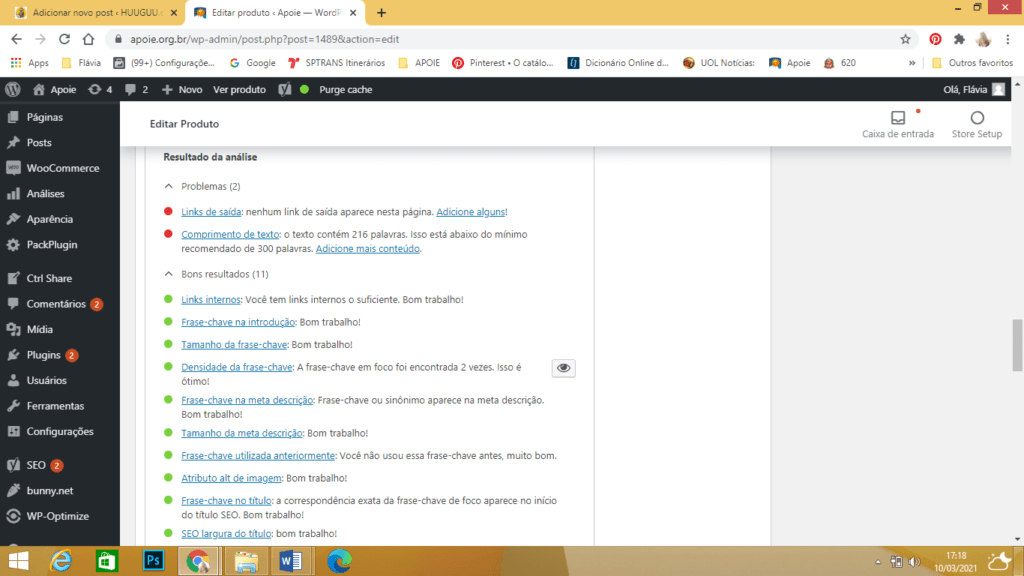1024x576 pixels.
Task: Go to browser home page icon
Action: click(88, 39)
